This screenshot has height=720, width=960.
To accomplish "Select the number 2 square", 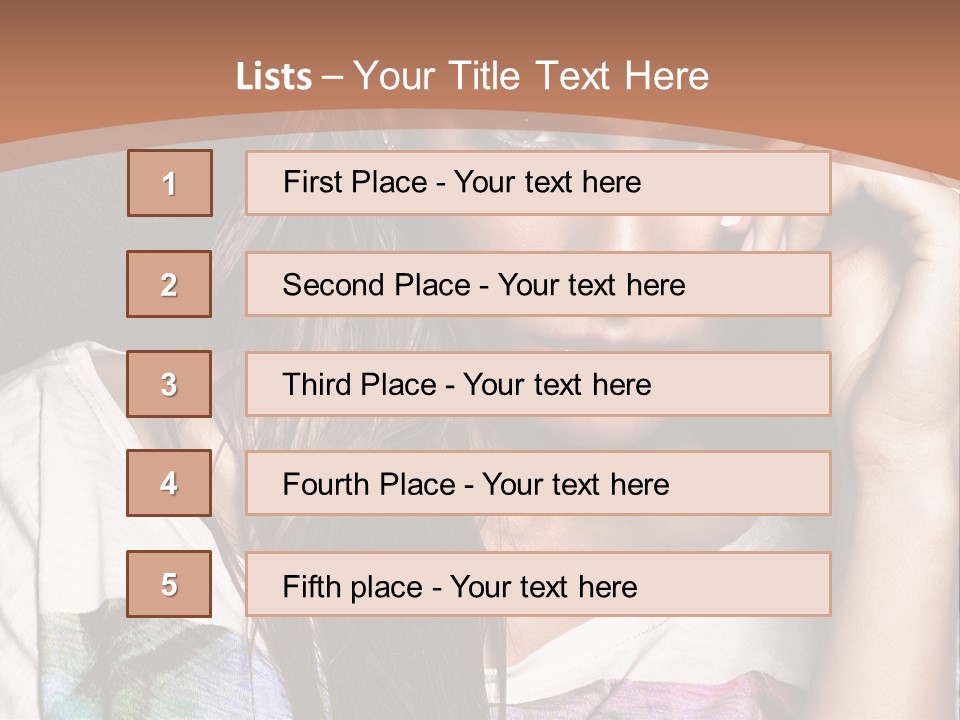I will tap(170, 284).
